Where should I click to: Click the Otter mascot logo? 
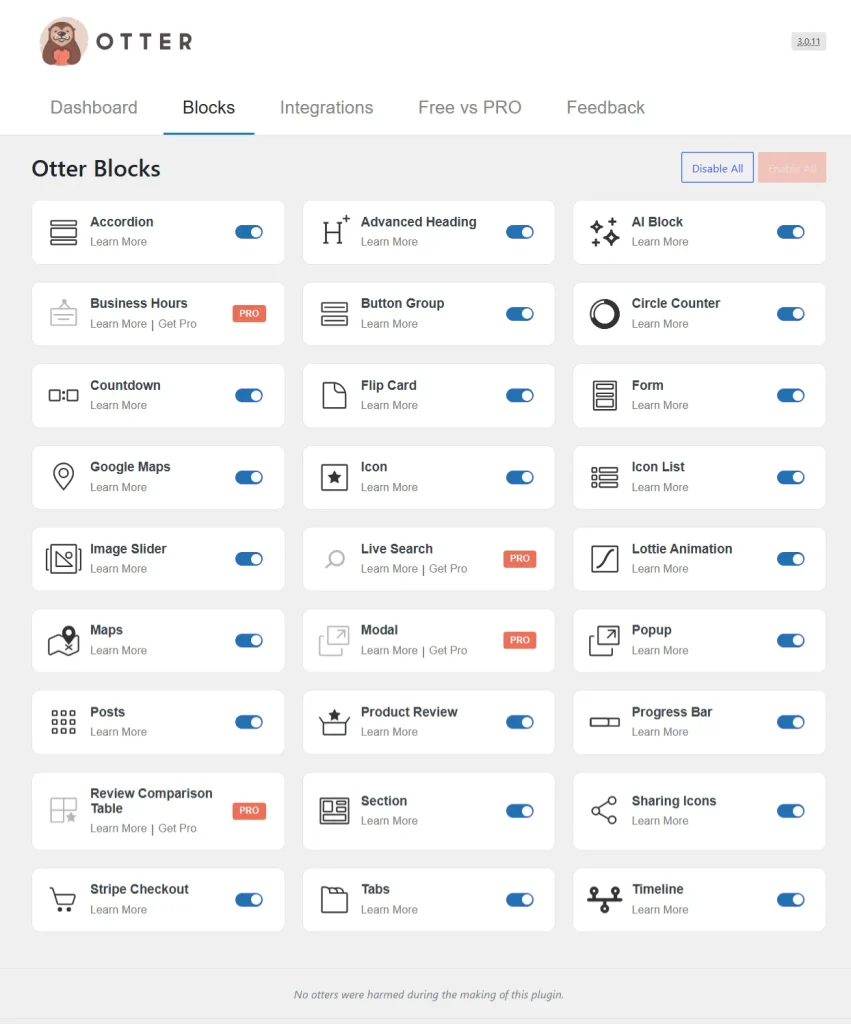click(x=63, y=40)
